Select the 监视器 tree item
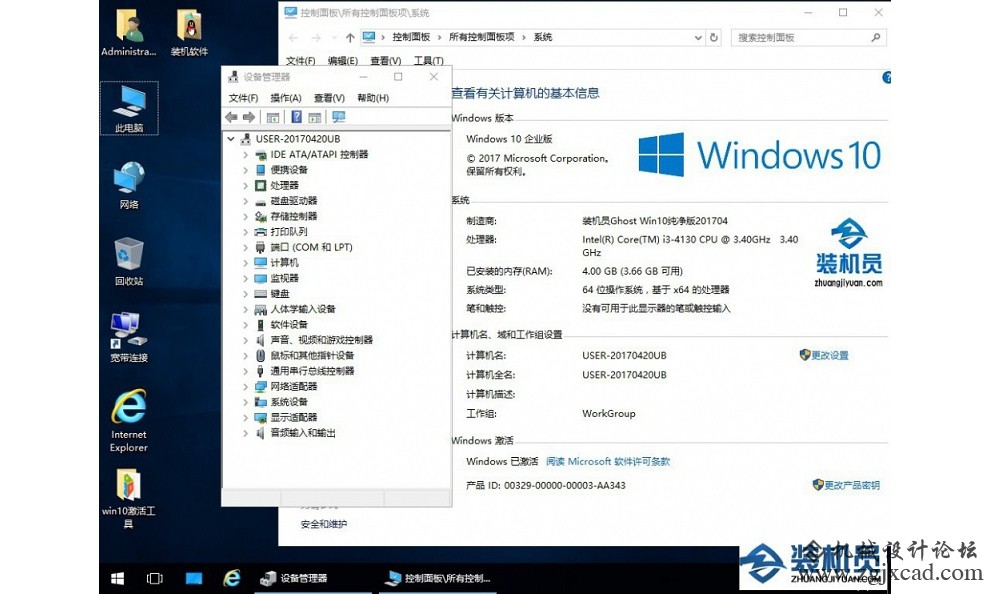Viewport: 990px width, 594px height. pos(277,278)
